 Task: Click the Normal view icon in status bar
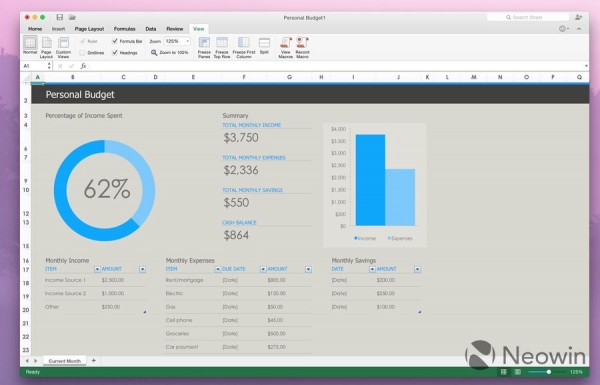point(504,372)
